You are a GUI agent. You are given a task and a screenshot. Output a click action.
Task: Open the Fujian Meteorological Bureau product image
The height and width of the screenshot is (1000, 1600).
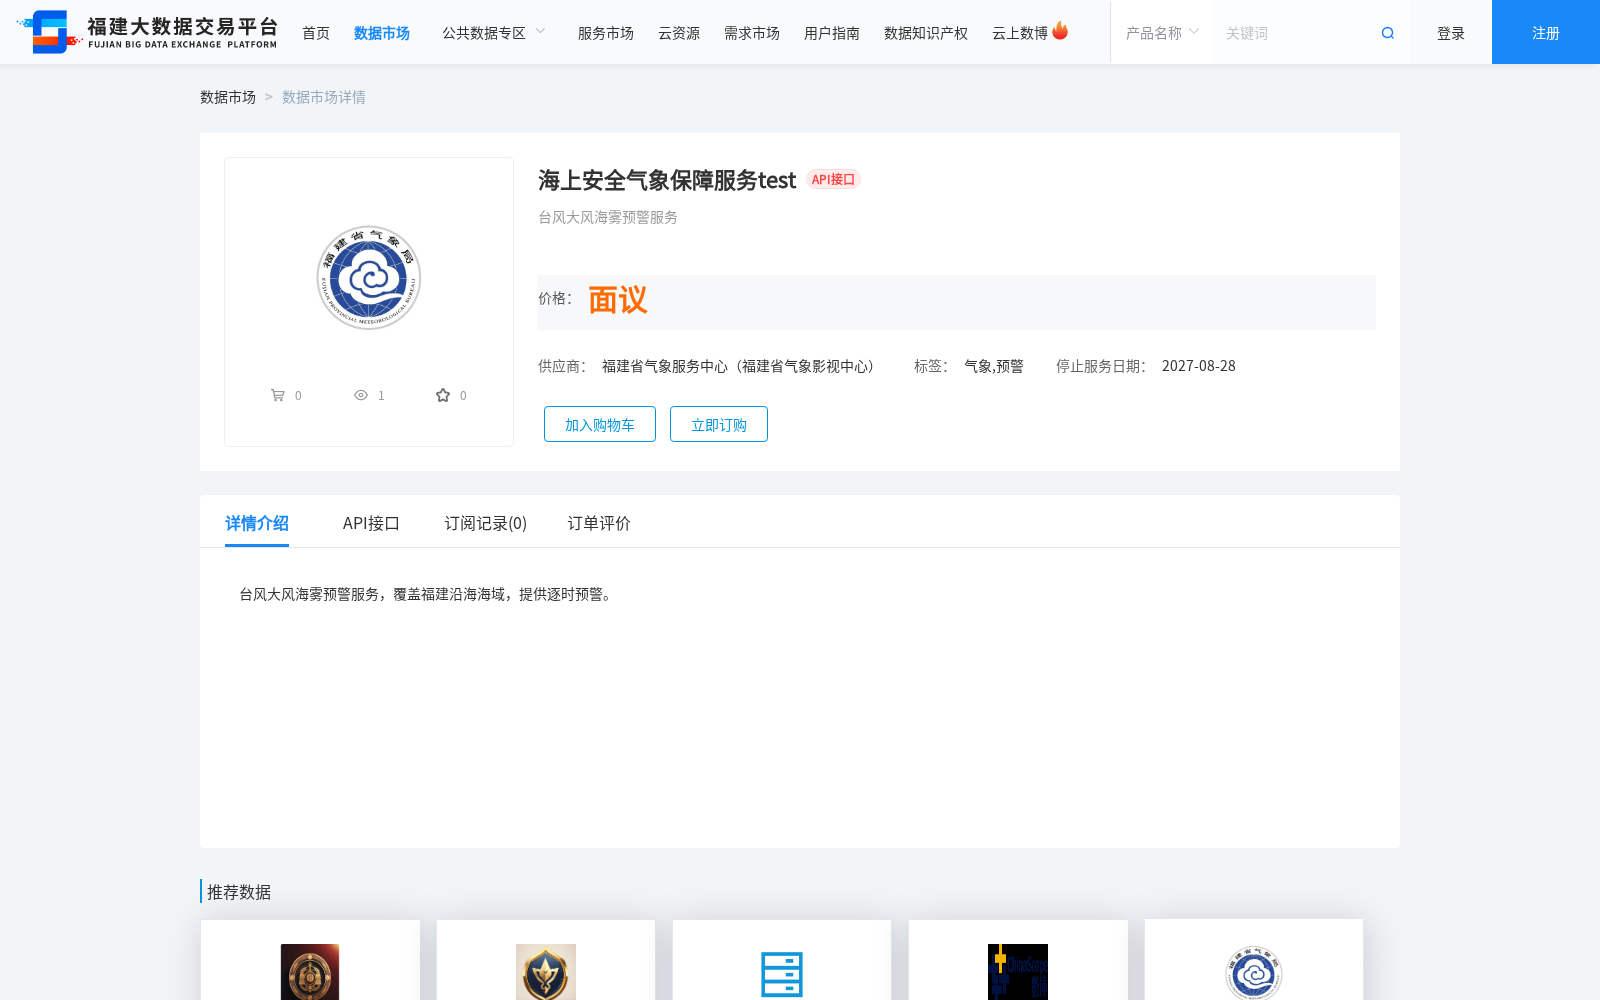[x=369, y=277]
